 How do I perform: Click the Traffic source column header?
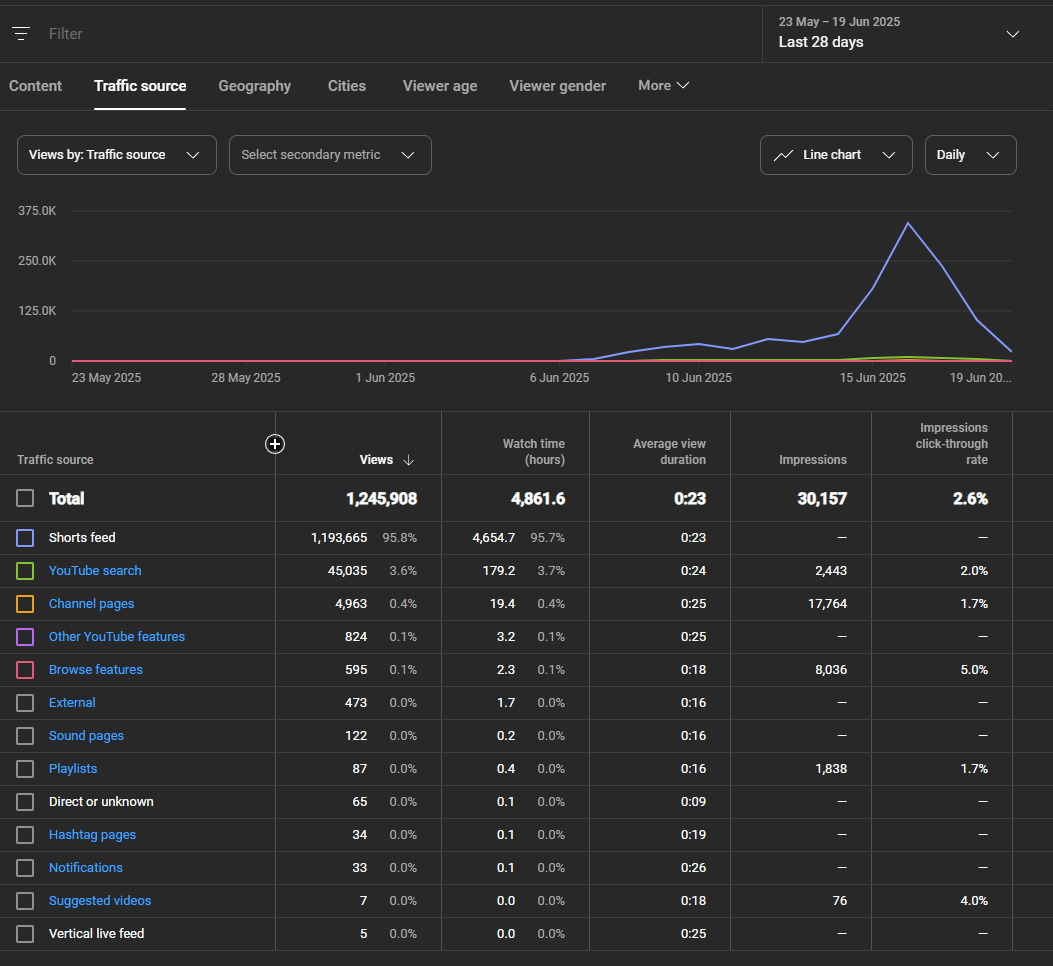(x=55, y=460)
